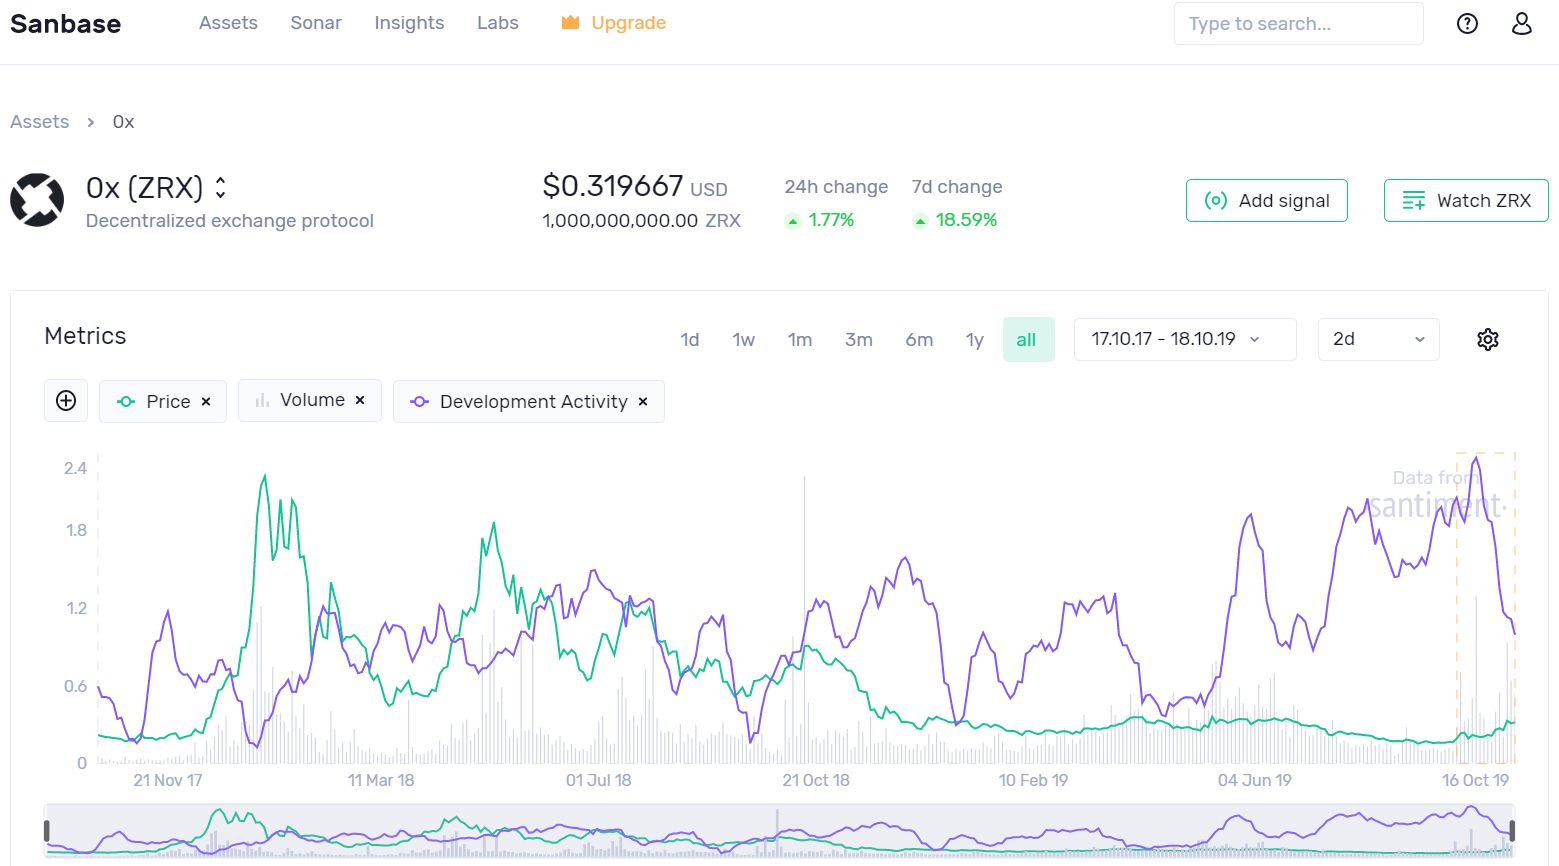Open chart settings via the gear icon
1559x866 pixels.
click(1487, 339)
